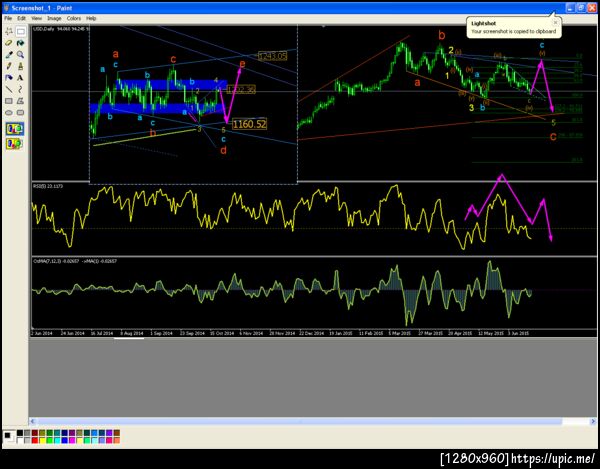Select the Fill With Color bucket tool
This screenshot has width=600, height=469.
(x=21, y=43)
